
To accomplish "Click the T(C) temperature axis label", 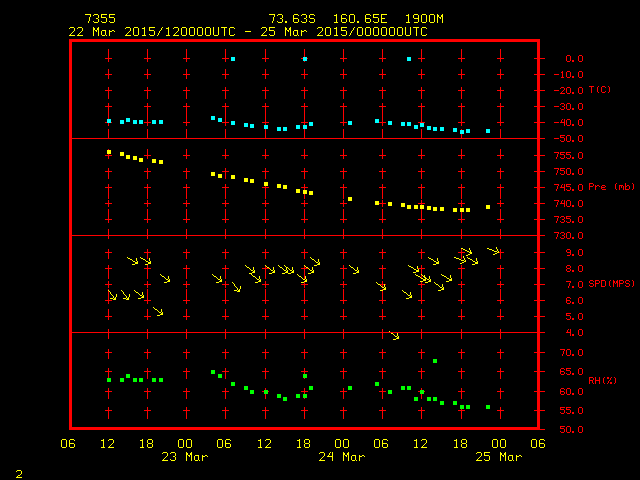I will pos(599,90).
